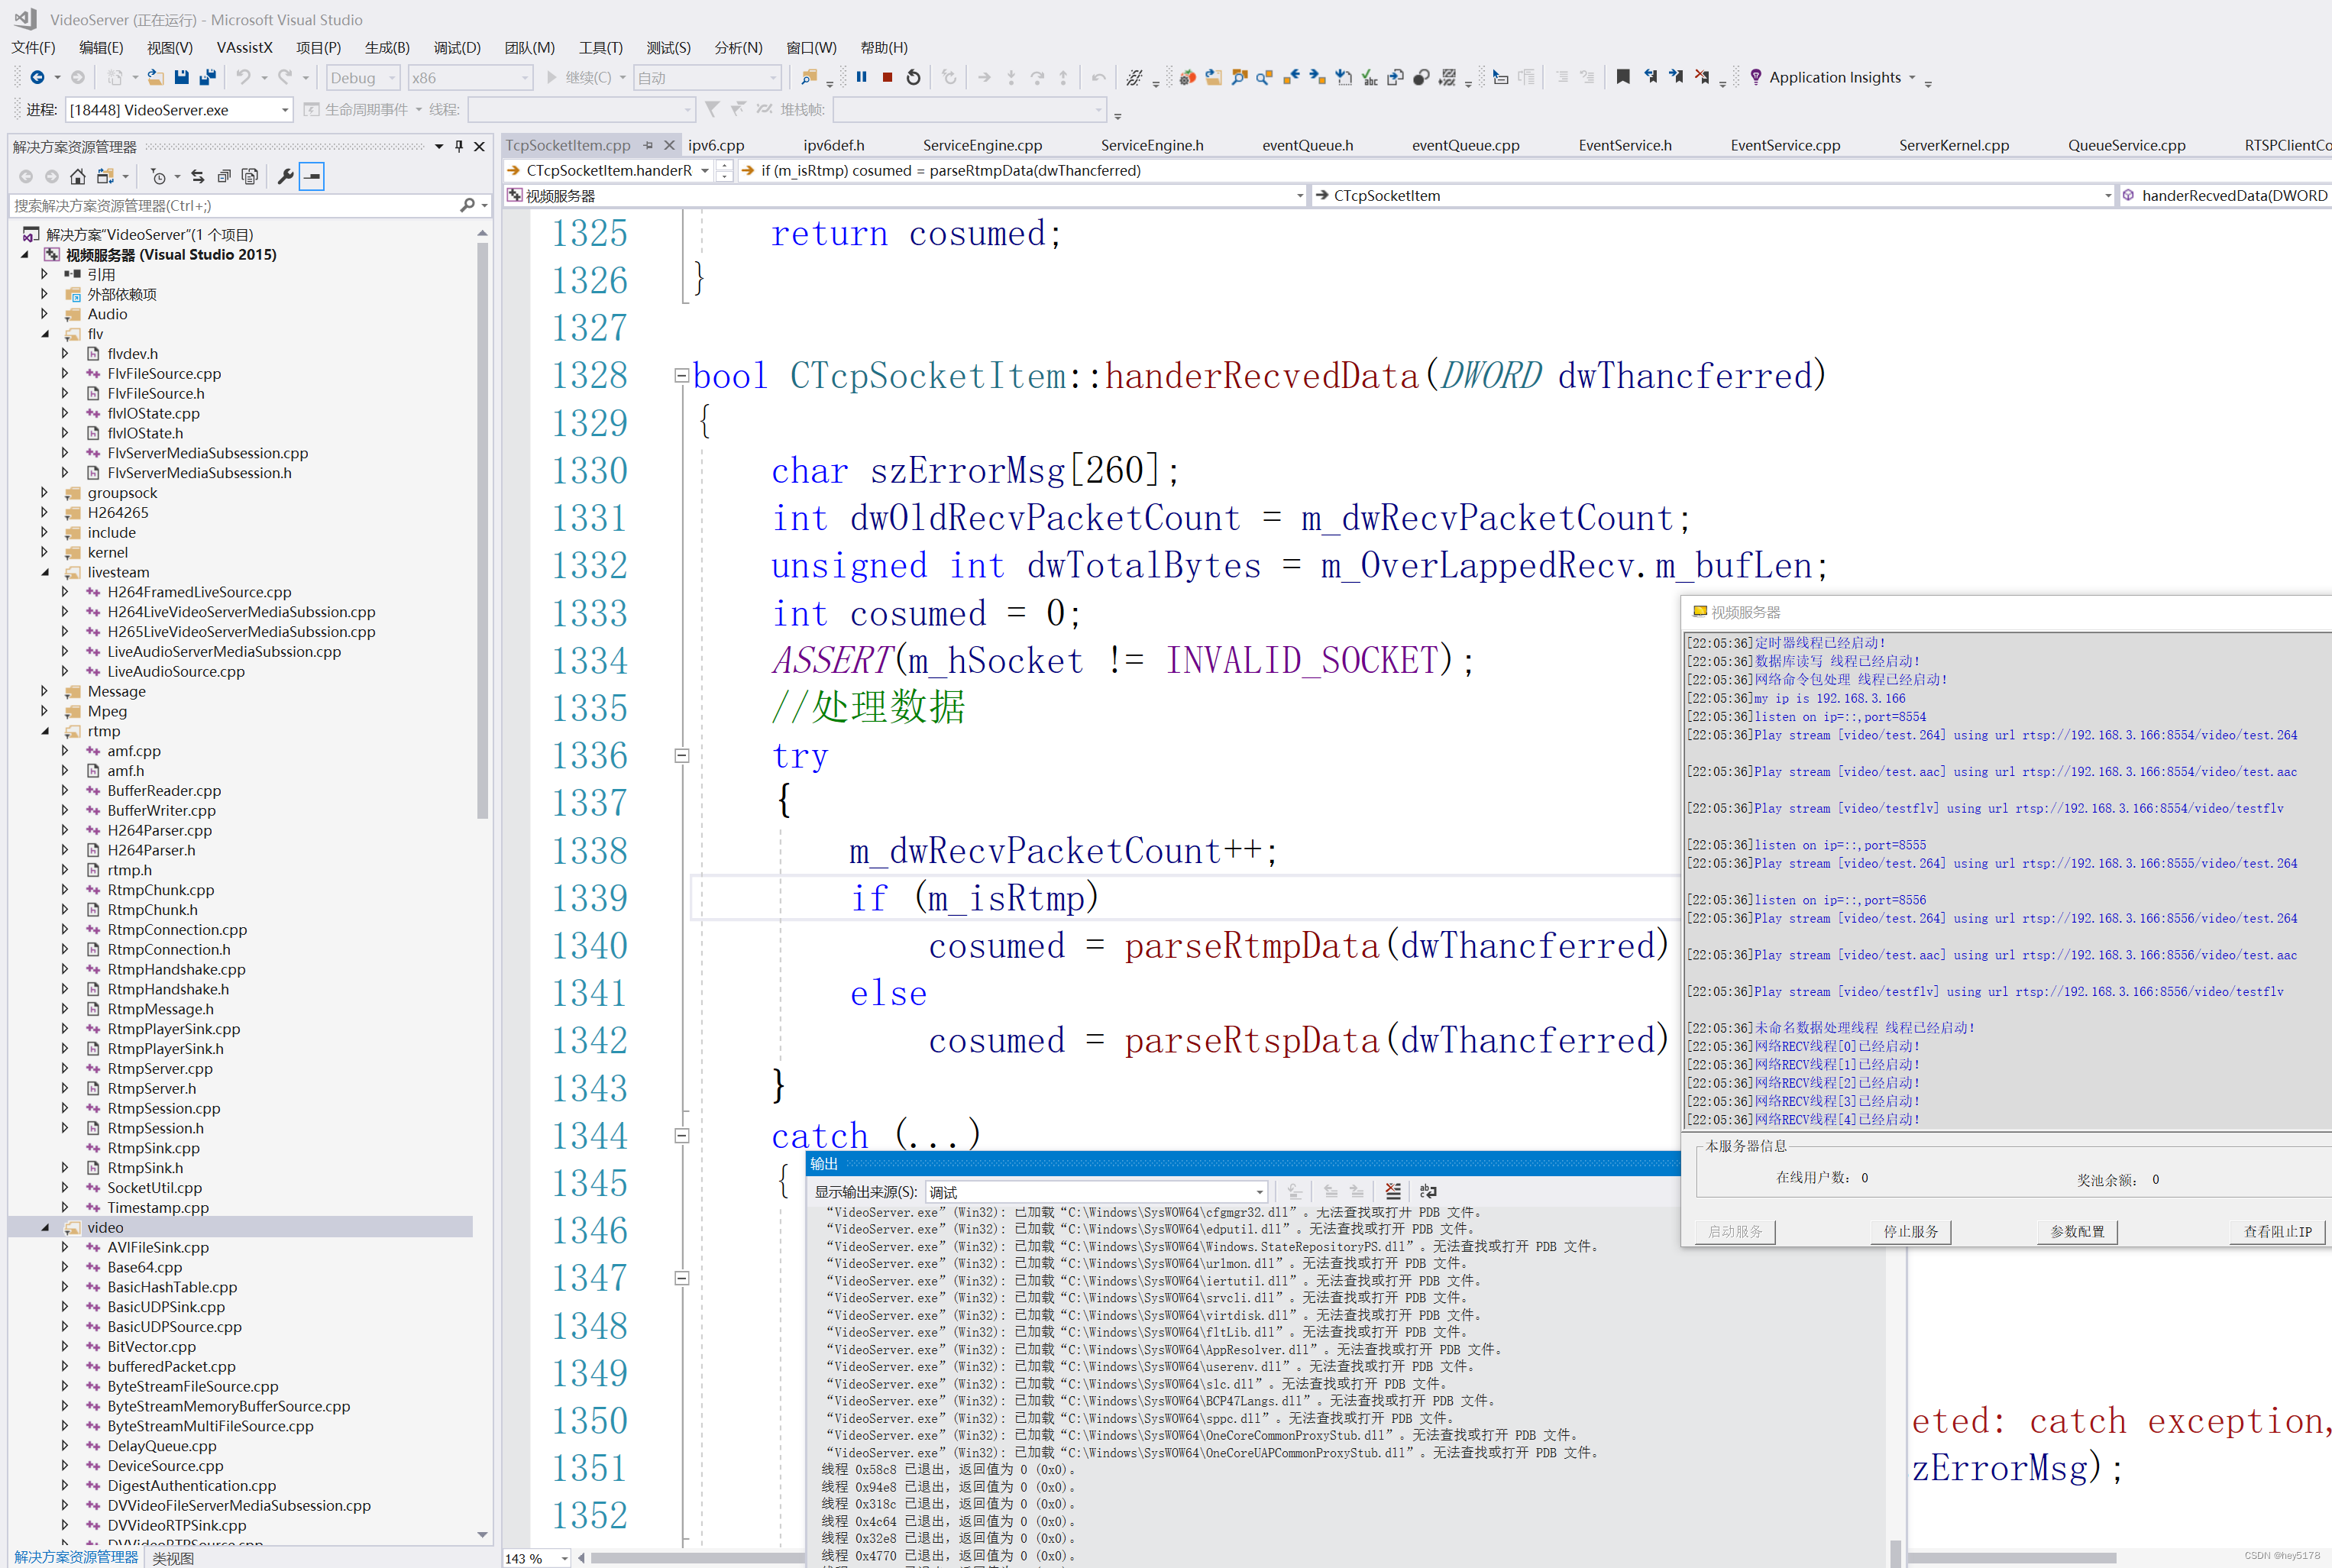Pin the Solution Explorer panel
The image size is (2332, 1568).
coord(459,146)
